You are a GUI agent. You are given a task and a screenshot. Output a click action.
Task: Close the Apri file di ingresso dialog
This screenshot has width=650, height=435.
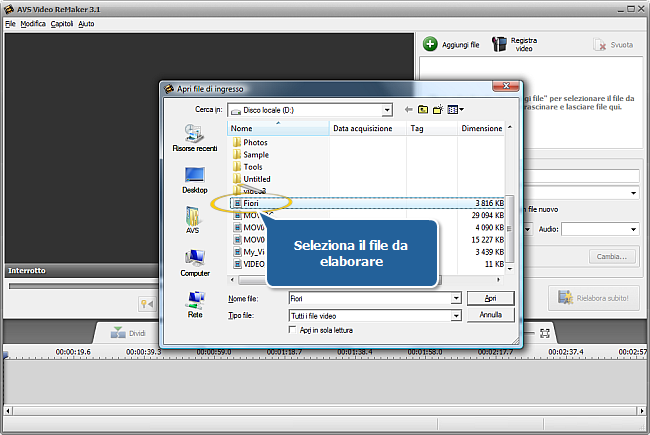click(506, 86)
